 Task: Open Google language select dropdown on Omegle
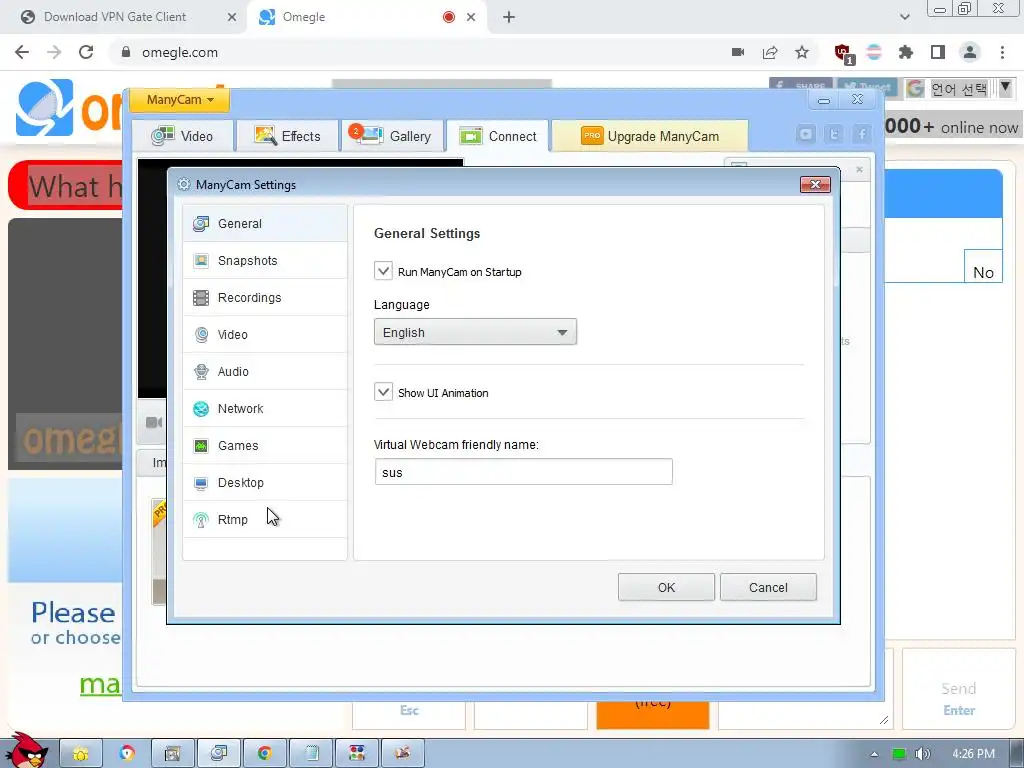click(x=959, y=88)
